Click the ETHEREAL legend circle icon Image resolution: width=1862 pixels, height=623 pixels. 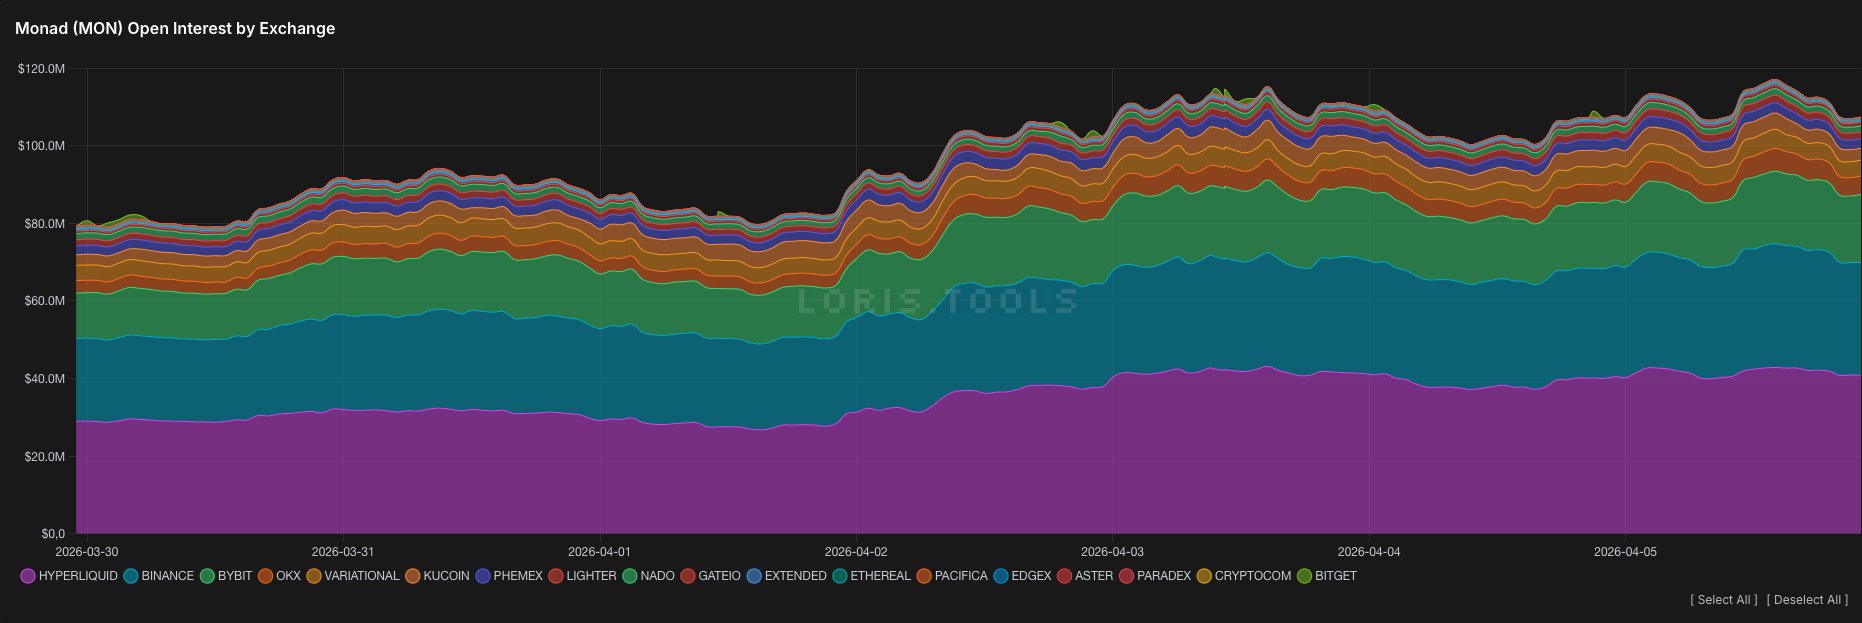840,576
